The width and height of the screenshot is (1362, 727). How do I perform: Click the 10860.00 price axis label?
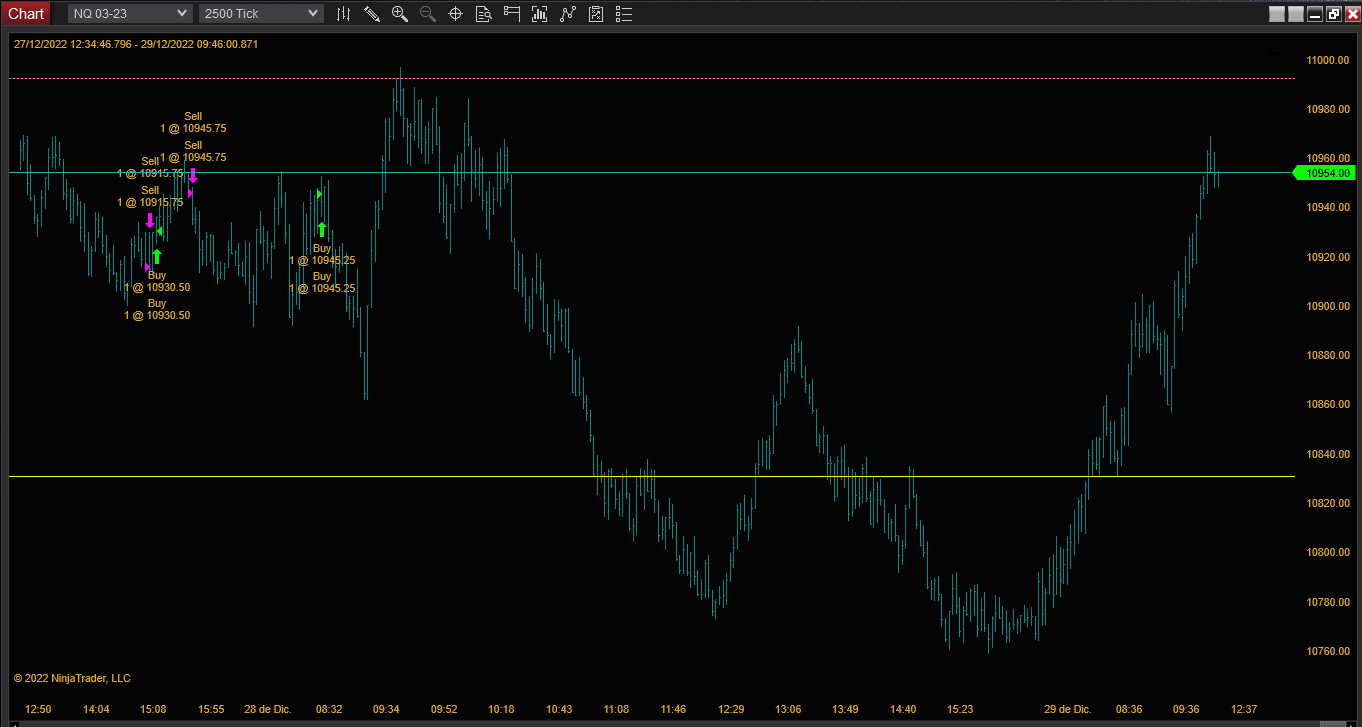pyautogui.click(x=1328, y=404)
